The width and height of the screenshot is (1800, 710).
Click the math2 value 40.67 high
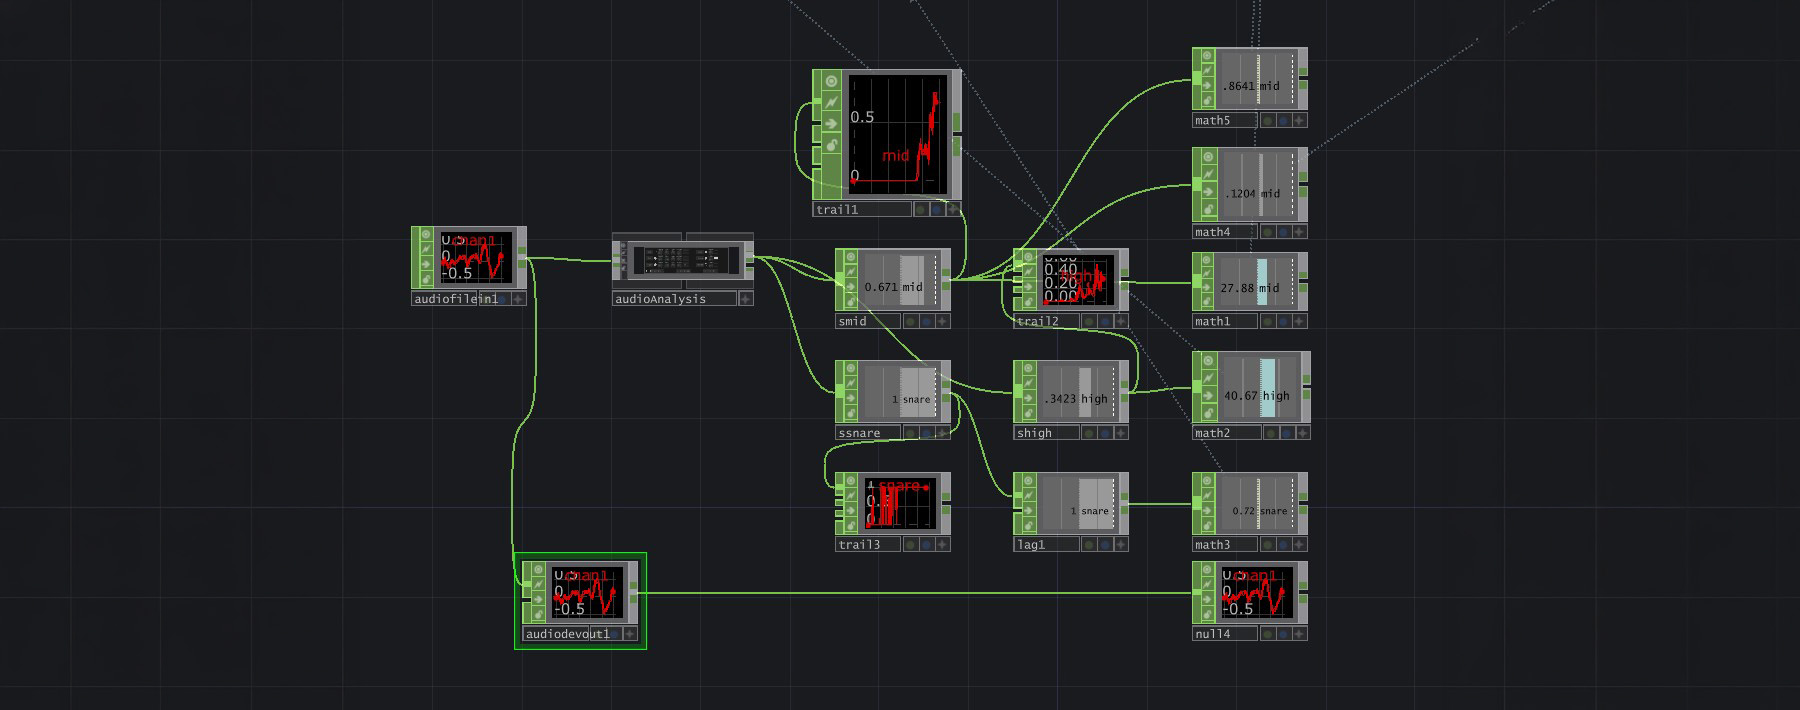(x=1257, y=396)
